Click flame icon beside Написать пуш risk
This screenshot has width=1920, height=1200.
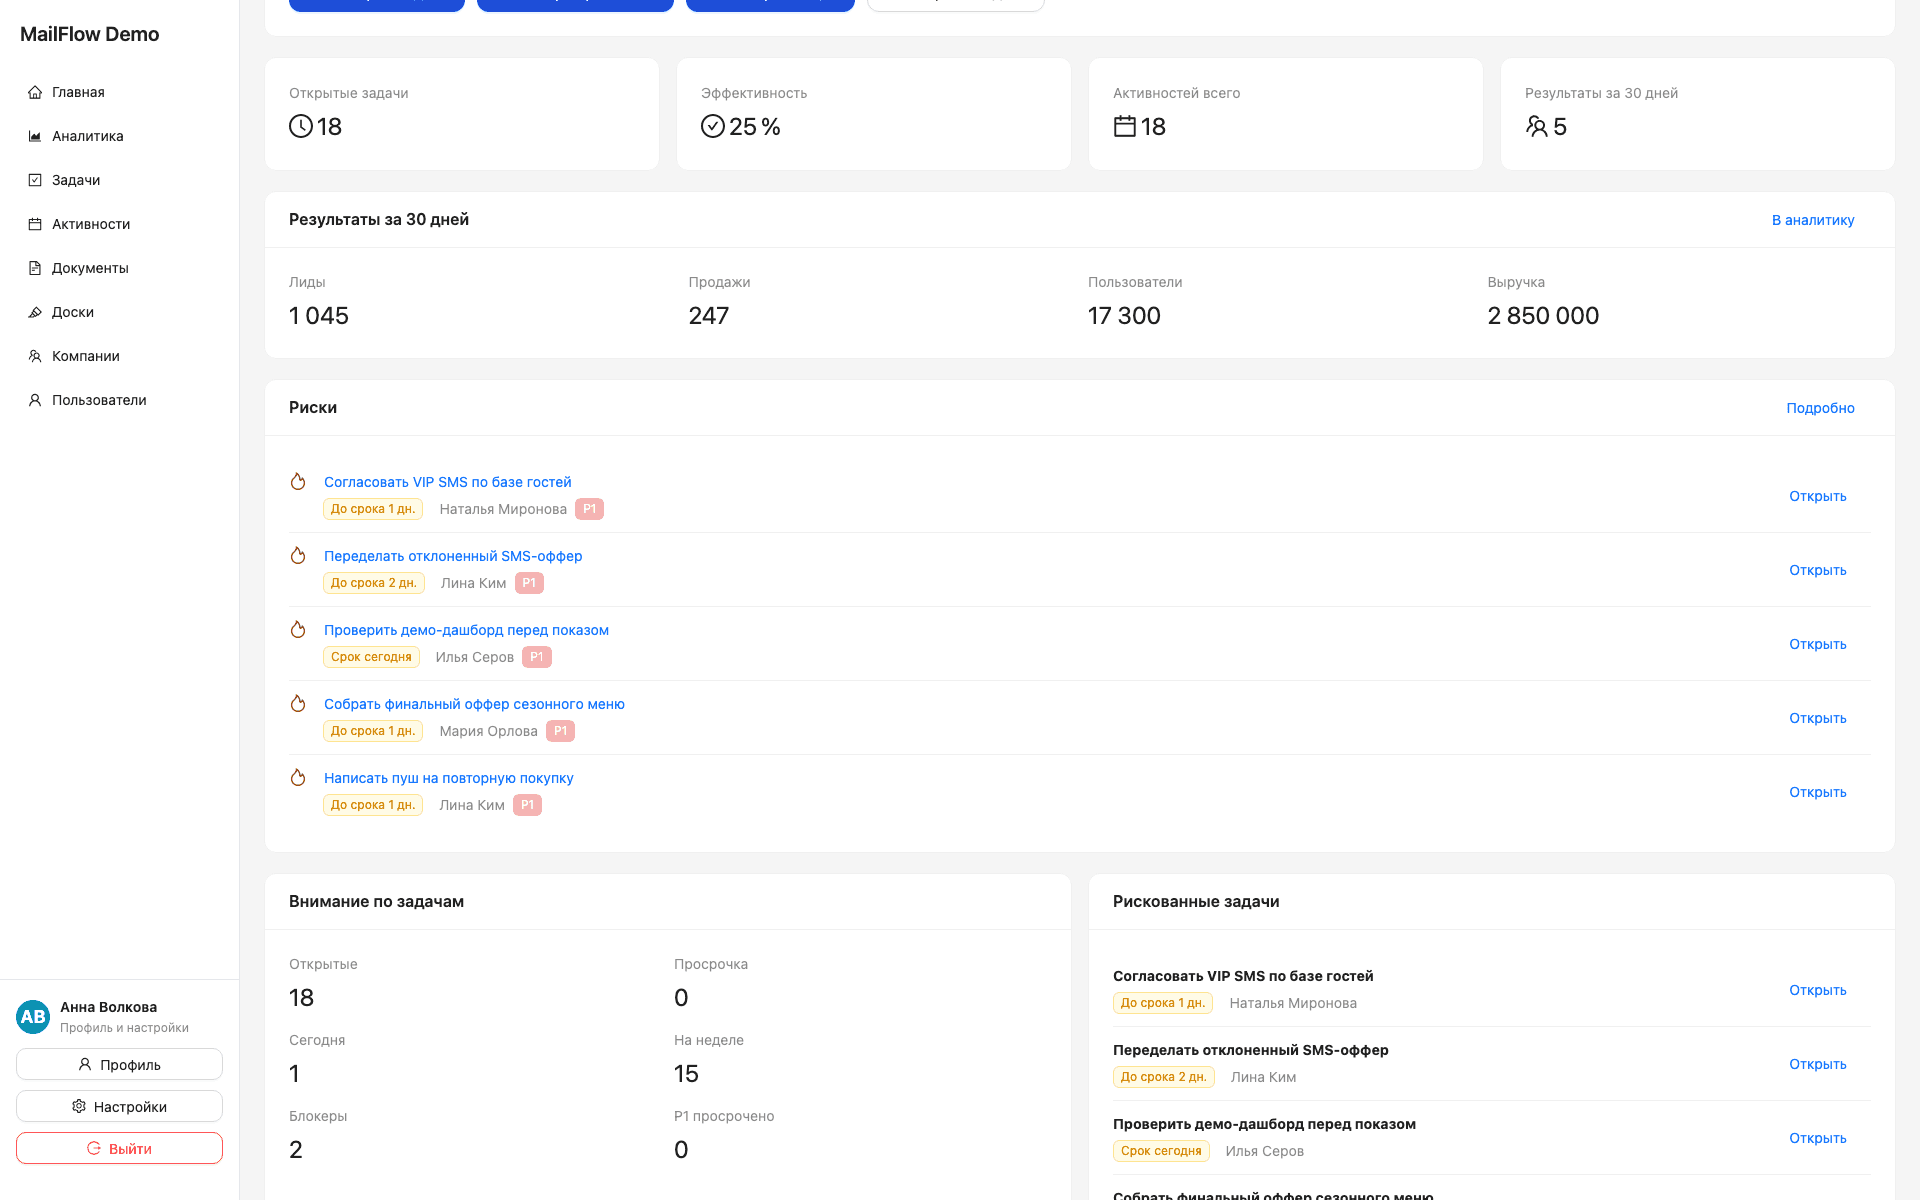pyautogui.click(x=298, y=778)
